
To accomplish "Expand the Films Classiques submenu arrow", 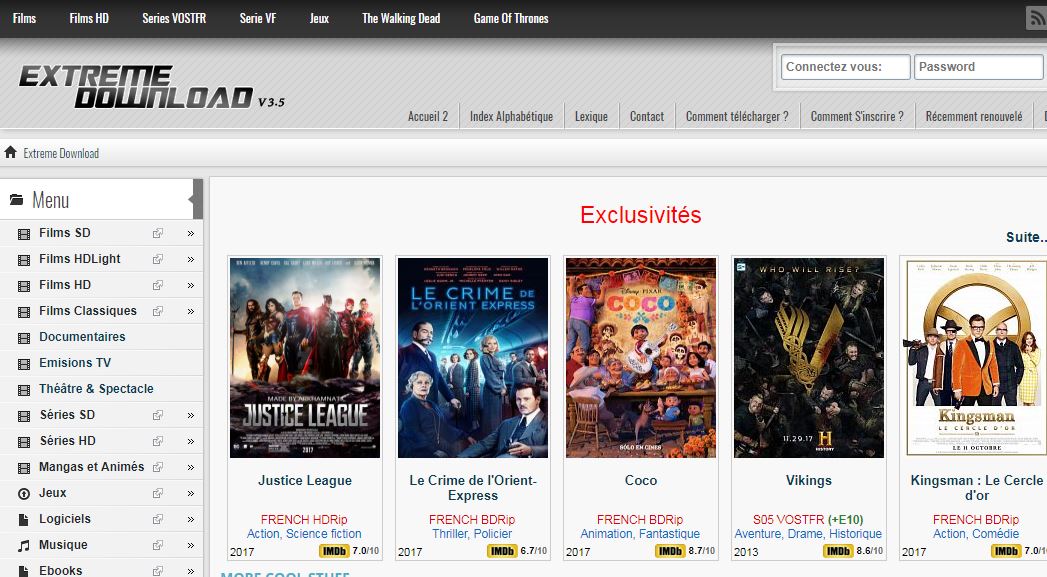I will pos(191,311).
